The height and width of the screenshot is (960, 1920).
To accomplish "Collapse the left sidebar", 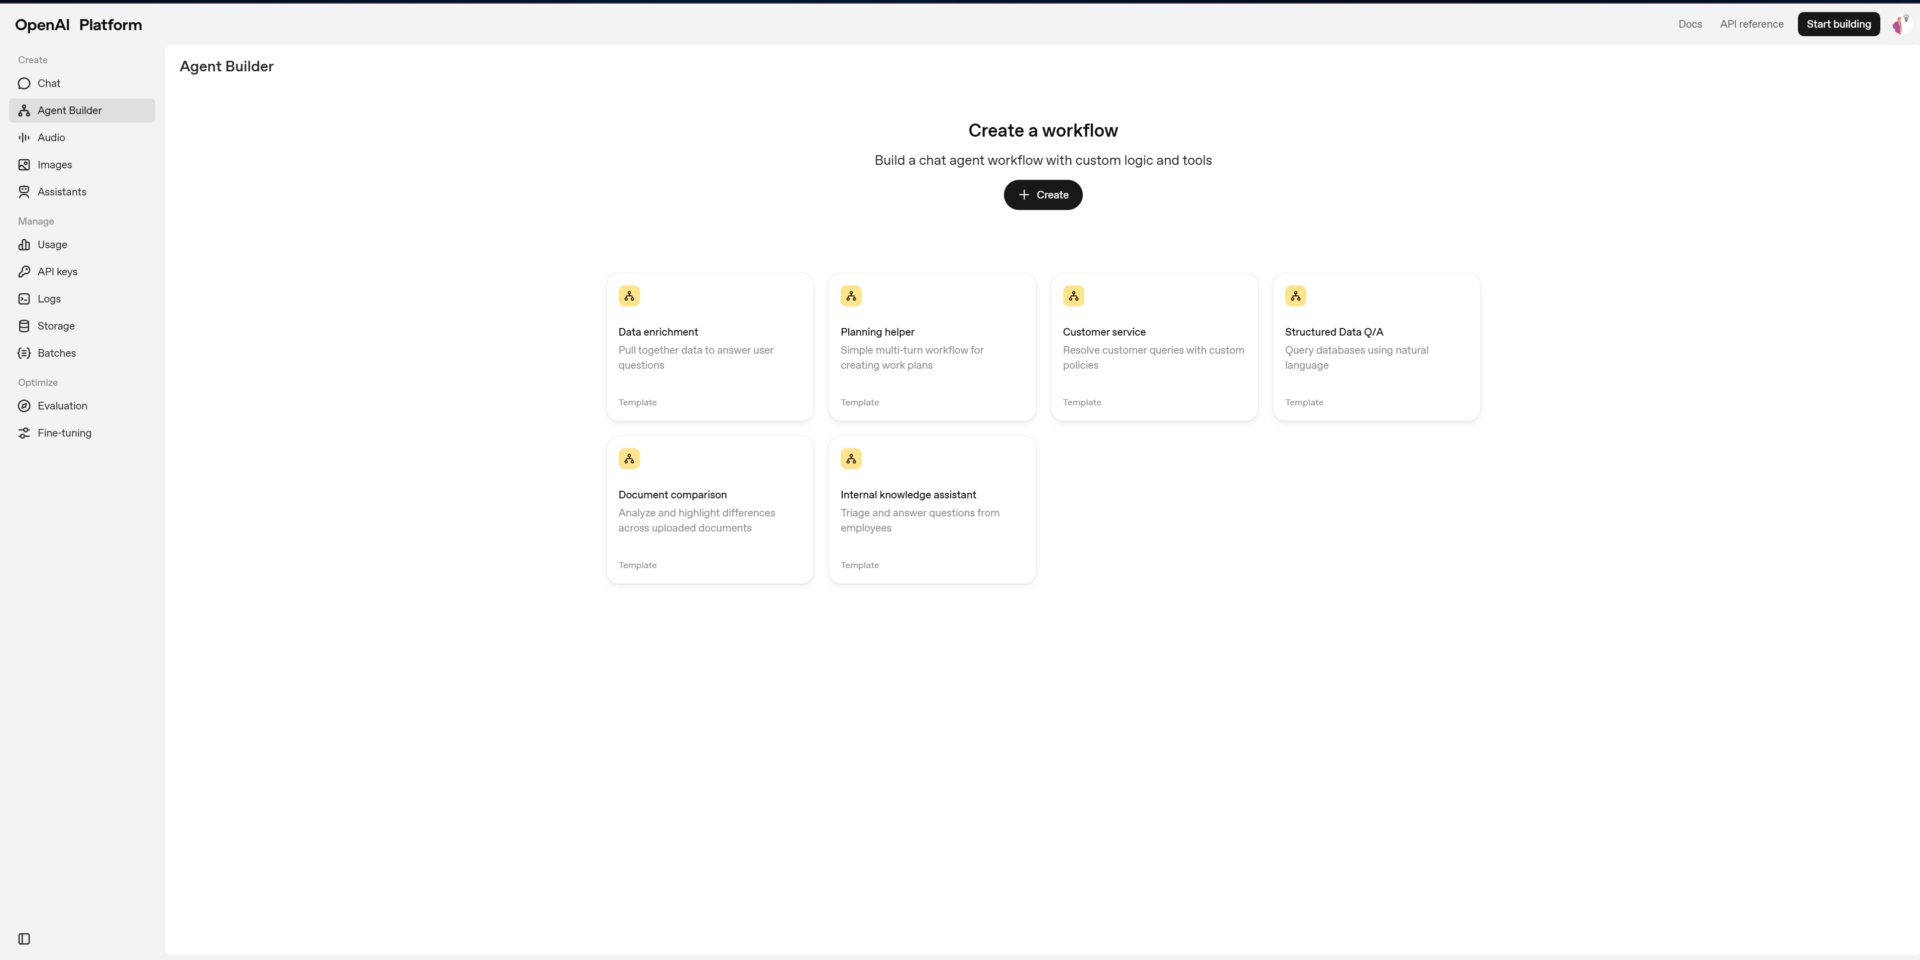I will [x=23, y=939].
